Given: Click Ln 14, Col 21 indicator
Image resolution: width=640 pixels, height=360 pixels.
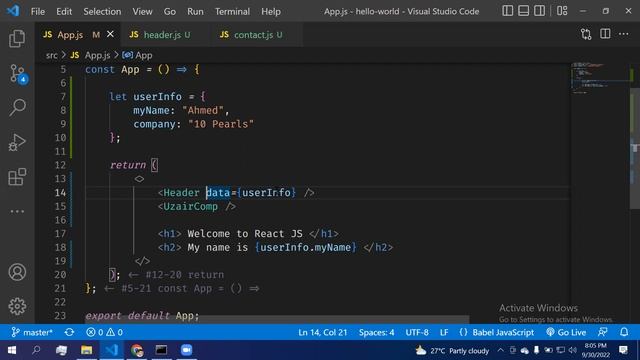Looking at the screenshot, I should tap(322, 332).
